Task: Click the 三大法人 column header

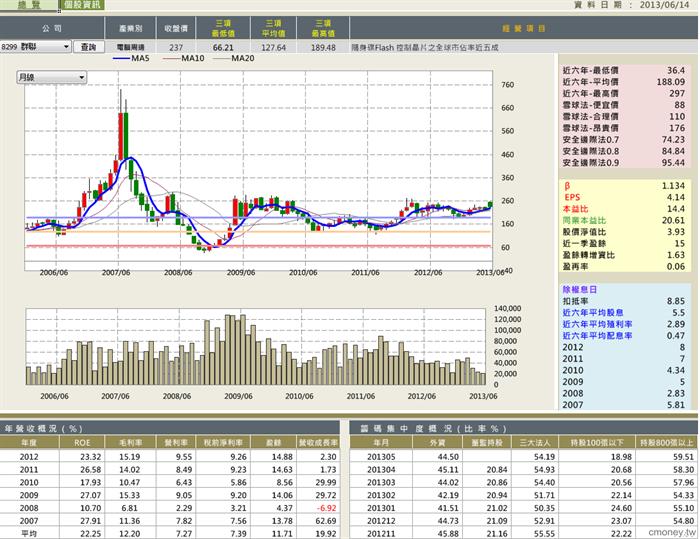Action: (535, 443)
